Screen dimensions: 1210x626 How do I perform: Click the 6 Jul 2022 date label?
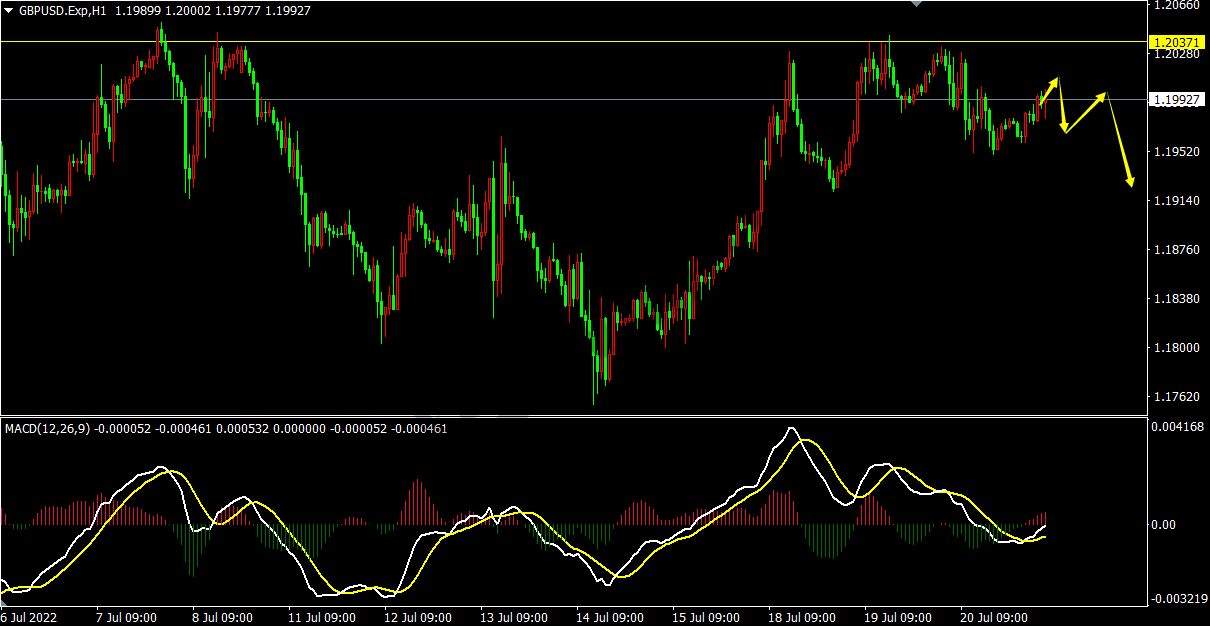(31, 617)
